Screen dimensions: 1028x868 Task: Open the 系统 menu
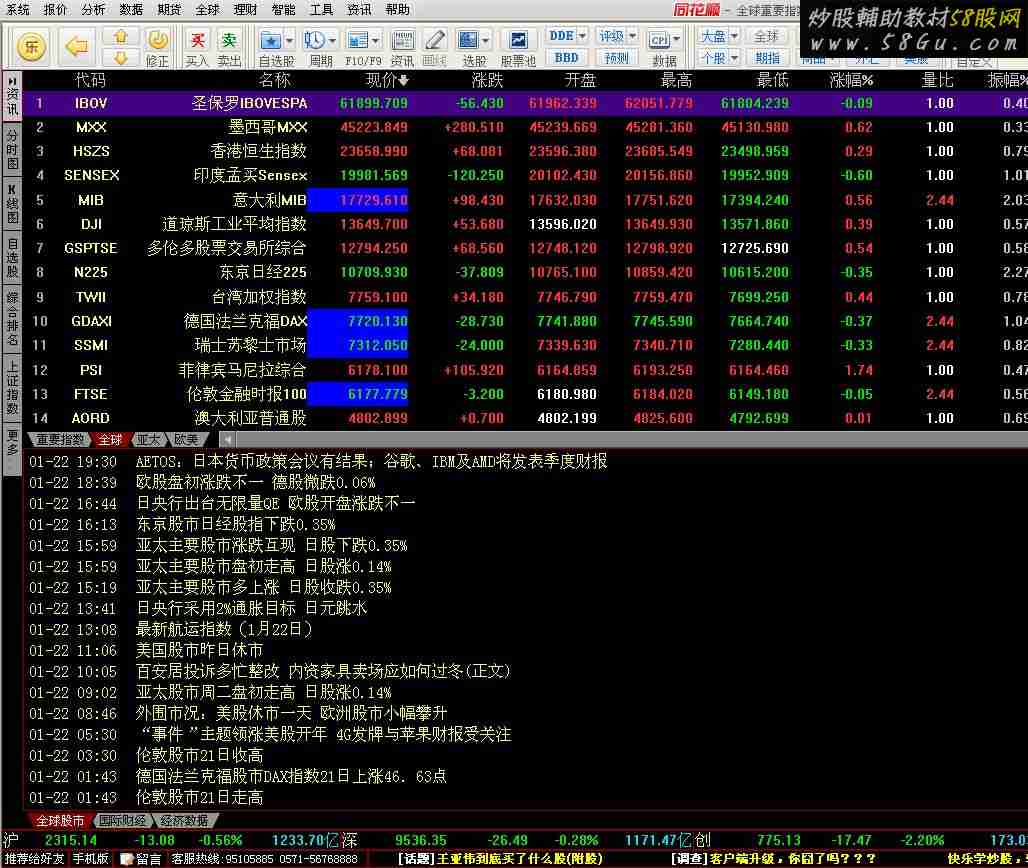click(18, 9)
